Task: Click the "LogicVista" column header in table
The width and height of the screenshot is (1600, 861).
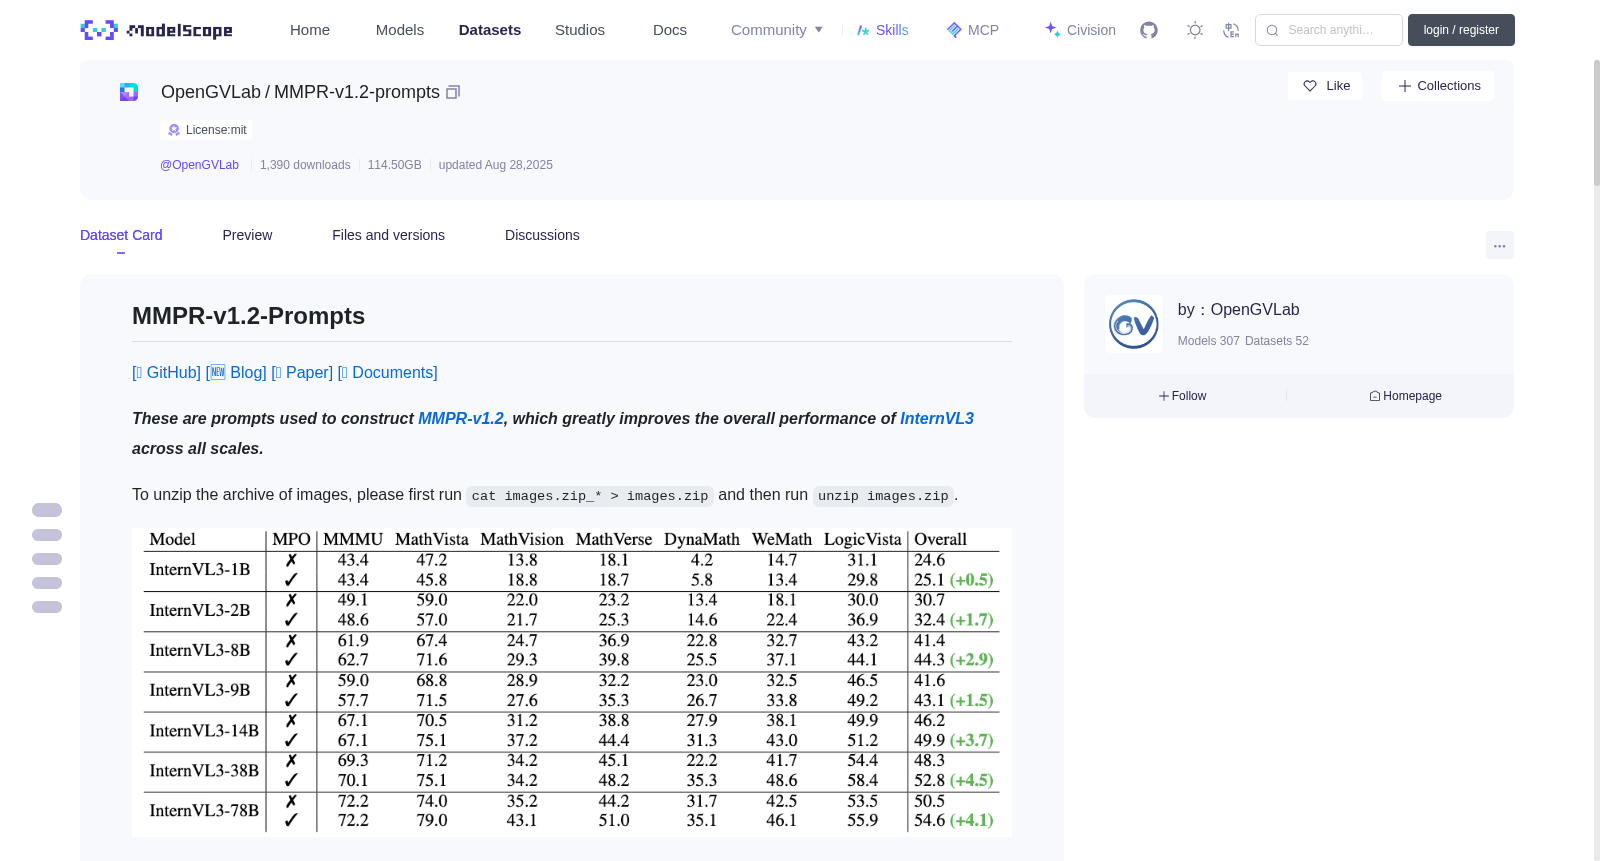Action: click(863, 540)
